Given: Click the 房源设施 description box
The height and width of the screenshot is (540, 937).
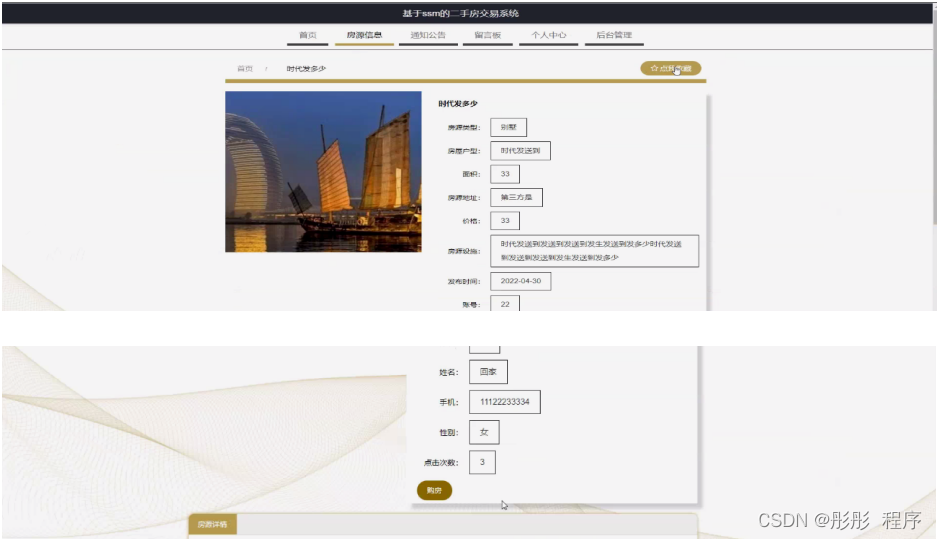Looking at the screenshot, I should 595,251.
